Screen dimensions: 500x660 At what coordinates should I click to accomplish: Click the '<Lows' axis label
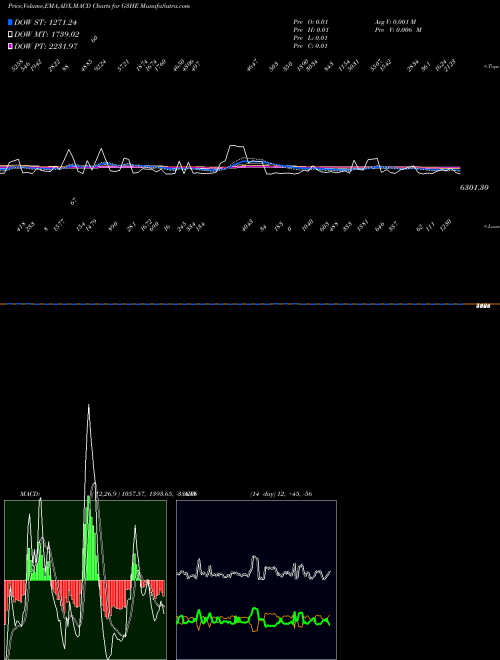492,226
